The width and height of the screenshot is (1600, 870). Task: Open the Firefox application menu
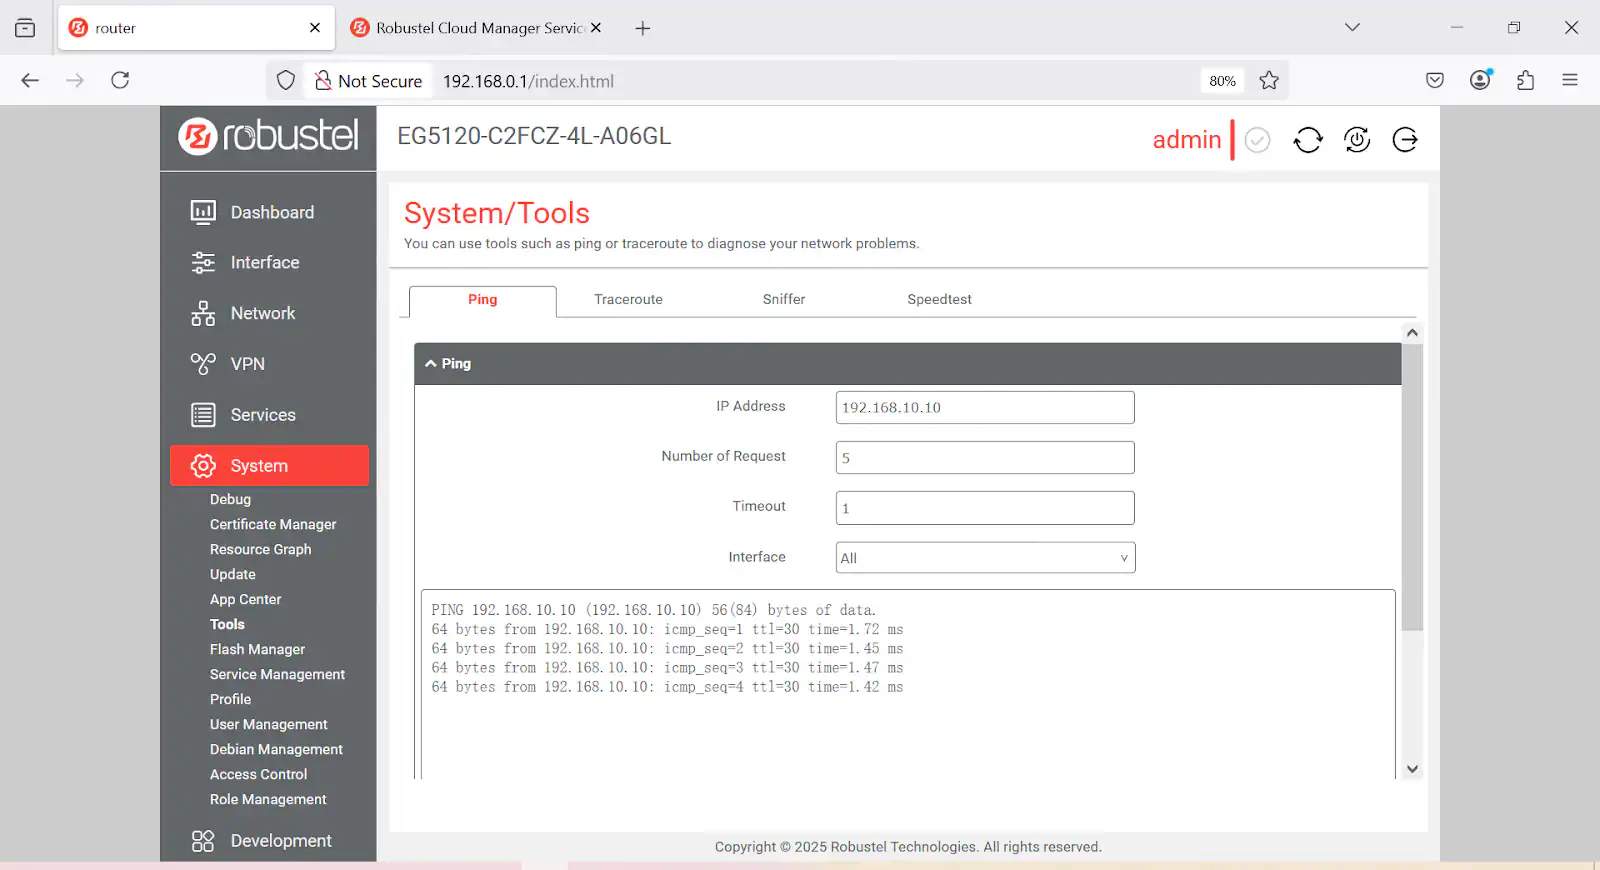tap(1570, 80)
